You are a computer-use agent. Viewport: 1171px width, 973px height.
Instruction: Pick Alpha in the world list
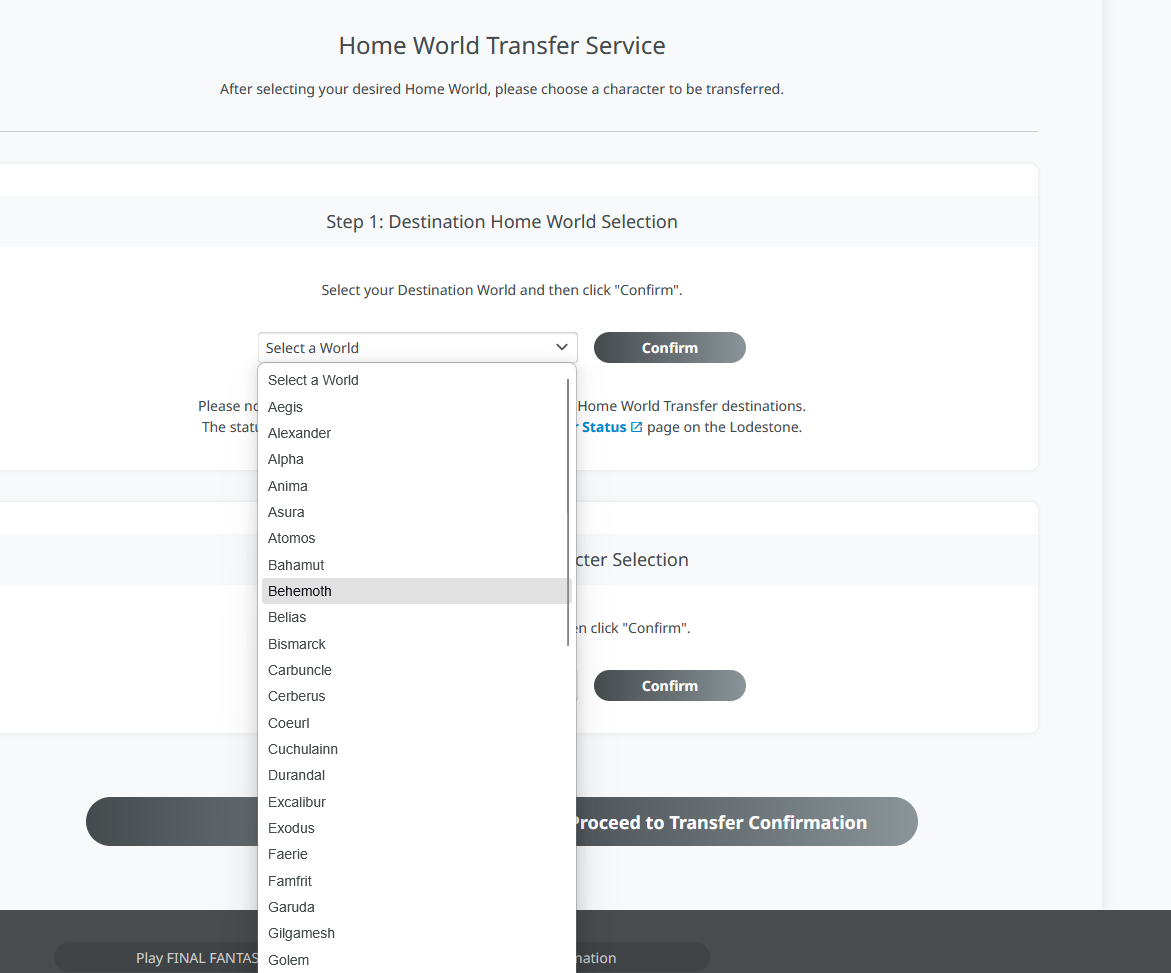416,459
